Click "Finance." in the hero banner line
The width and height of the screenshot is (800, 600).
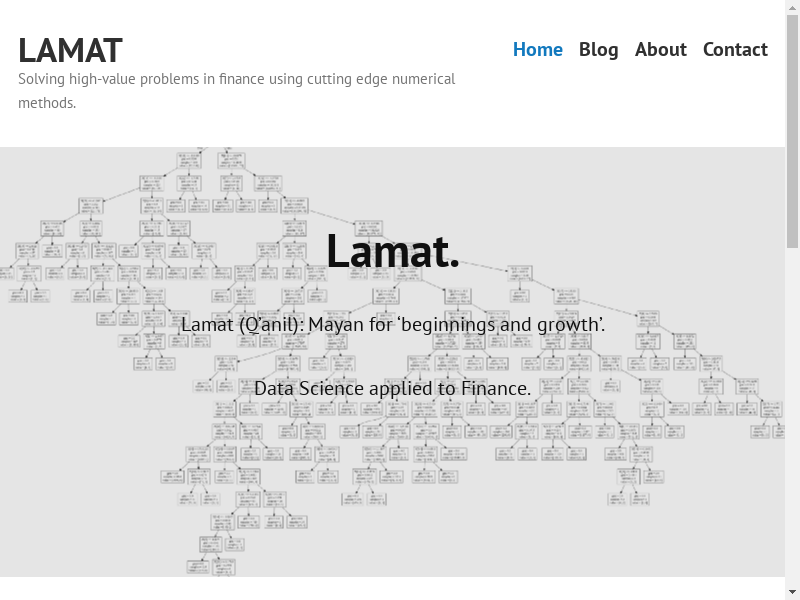[x=496, y=388]
